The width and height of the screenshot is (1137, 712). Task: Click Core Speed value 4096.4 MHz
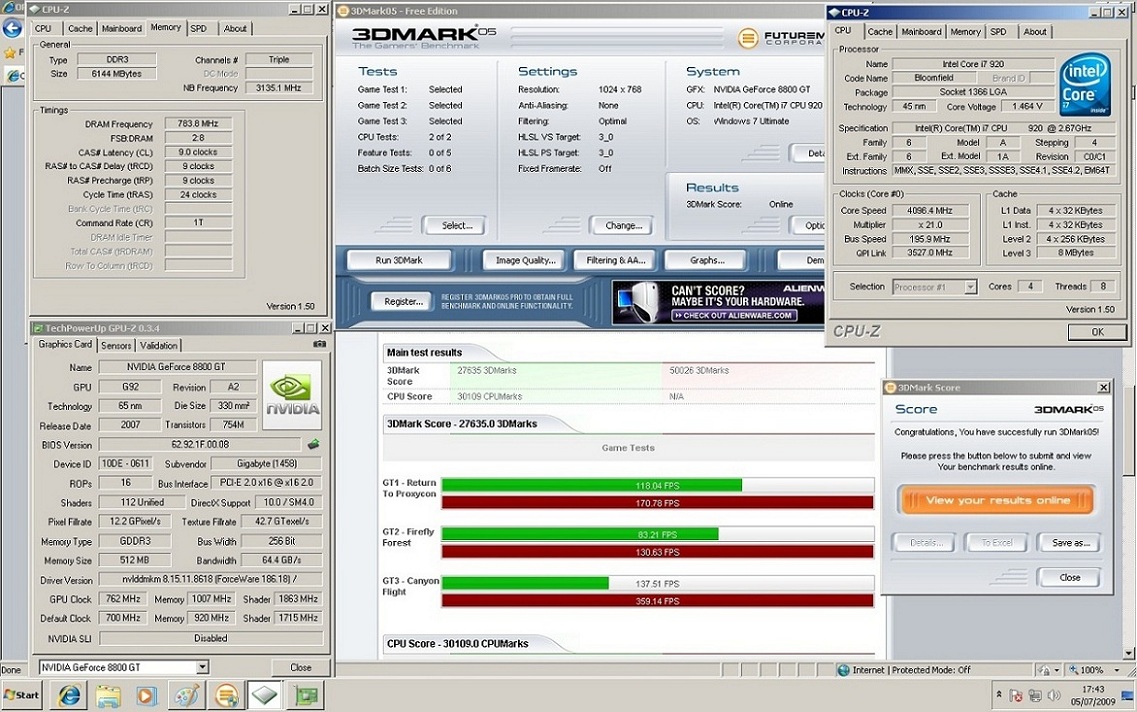pos(930,210)
